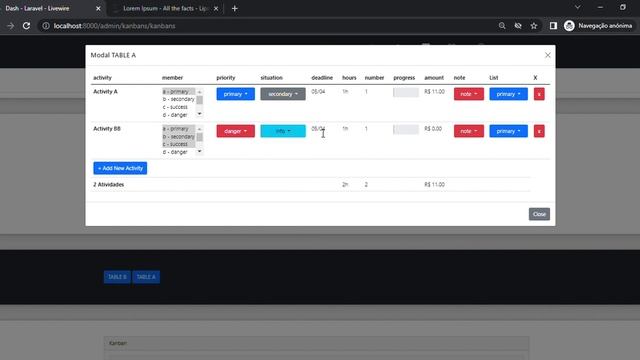This screenshot has width=640, height=360.
Task: Click the incognito profile avatar icon
Action: click(569, 26)
